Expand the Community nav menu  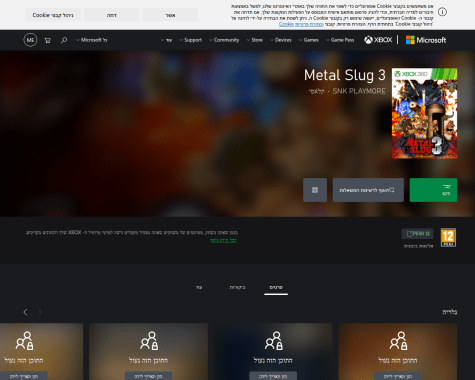pyautogui.click(x=224, y=40)
